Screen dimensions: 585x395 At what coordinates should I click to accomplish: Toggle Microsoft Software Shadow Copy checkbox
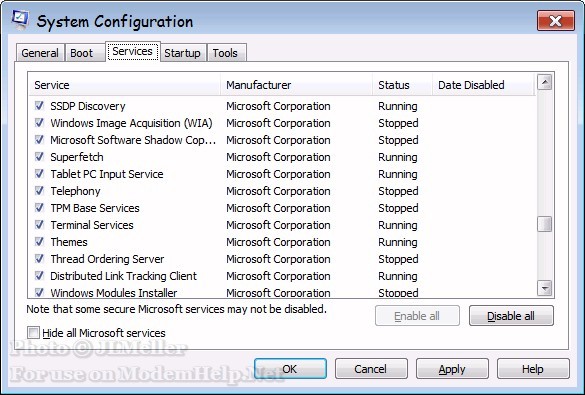click(39, 139)
